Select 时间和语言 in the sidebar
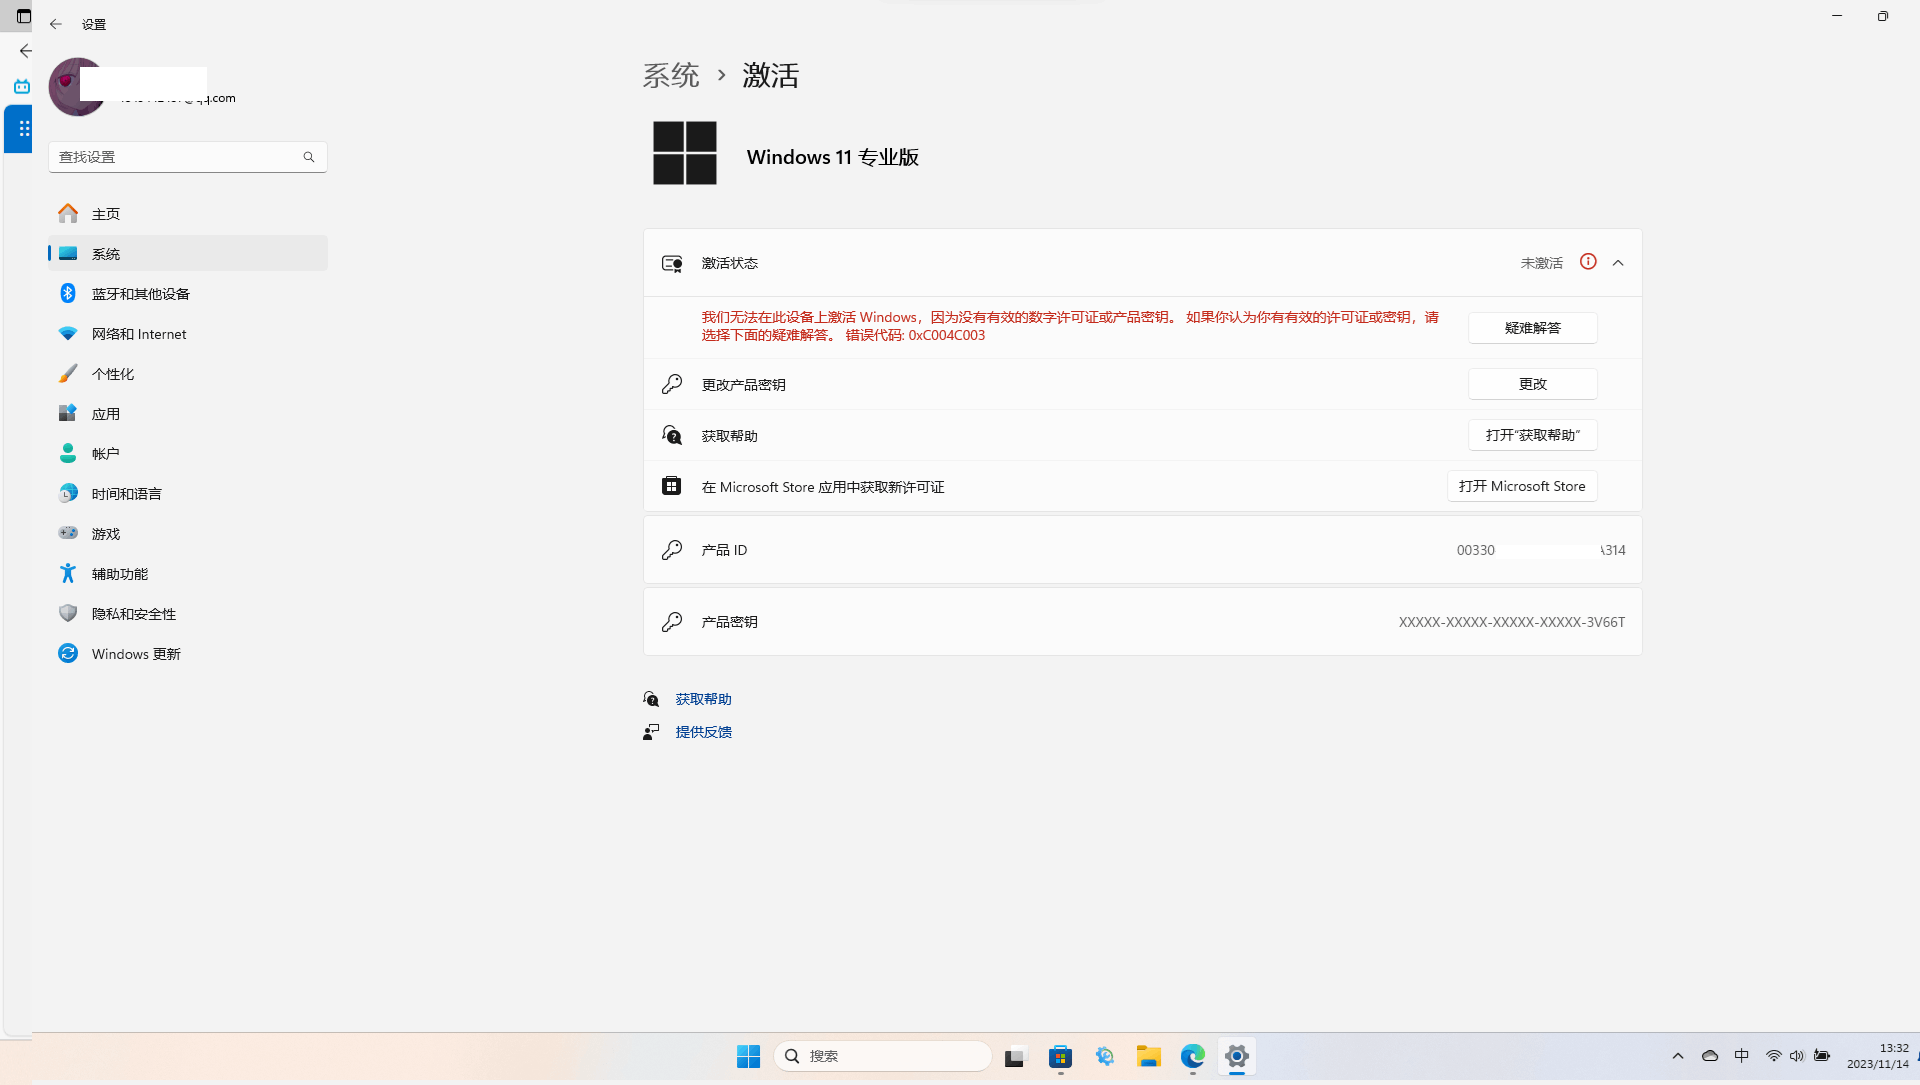The image size is (1920, 1085). click(x=127, y=494)
